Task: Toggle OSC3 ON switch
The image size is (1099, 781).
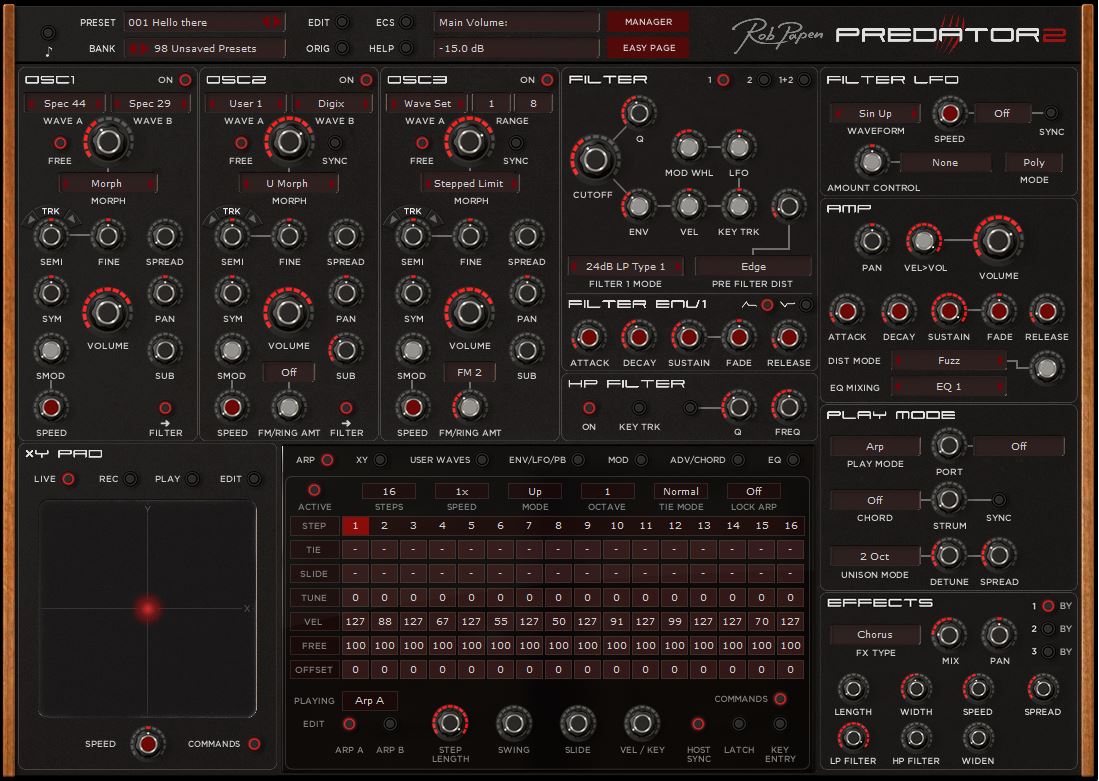Action: click(547, 80)
